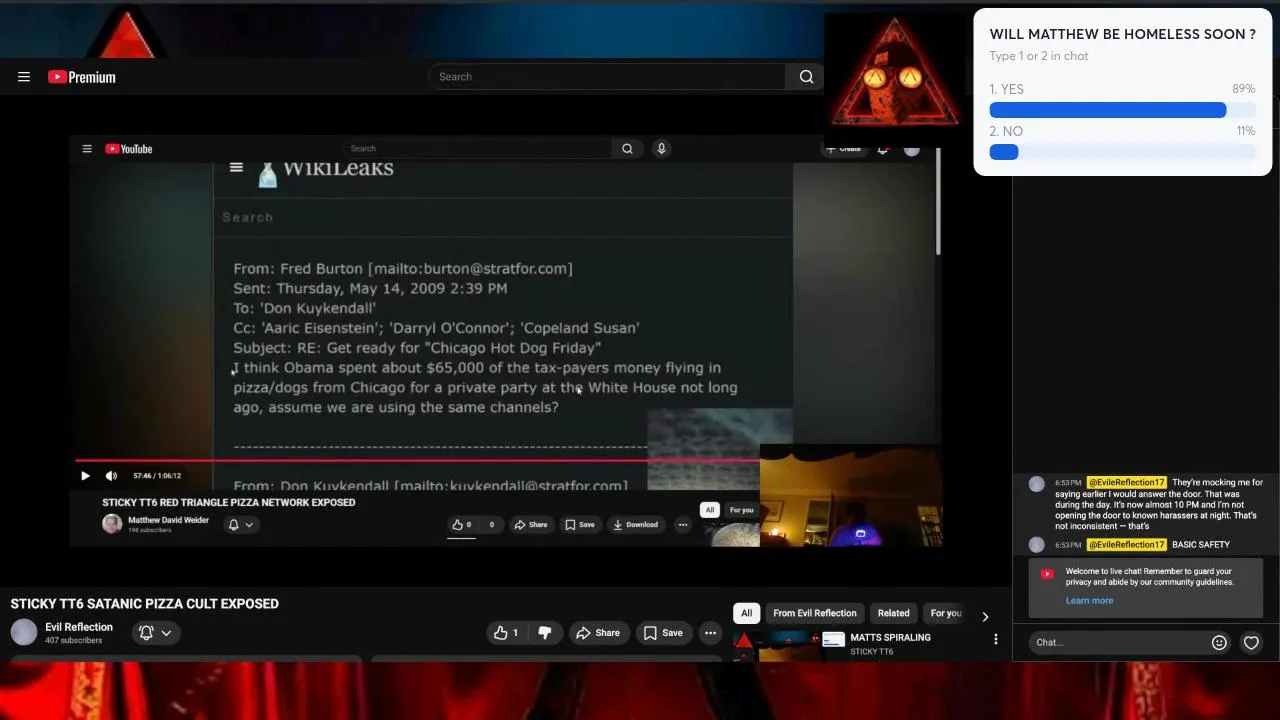Save the stream to playlist
1280x720 pixels.
click(663, 633)
